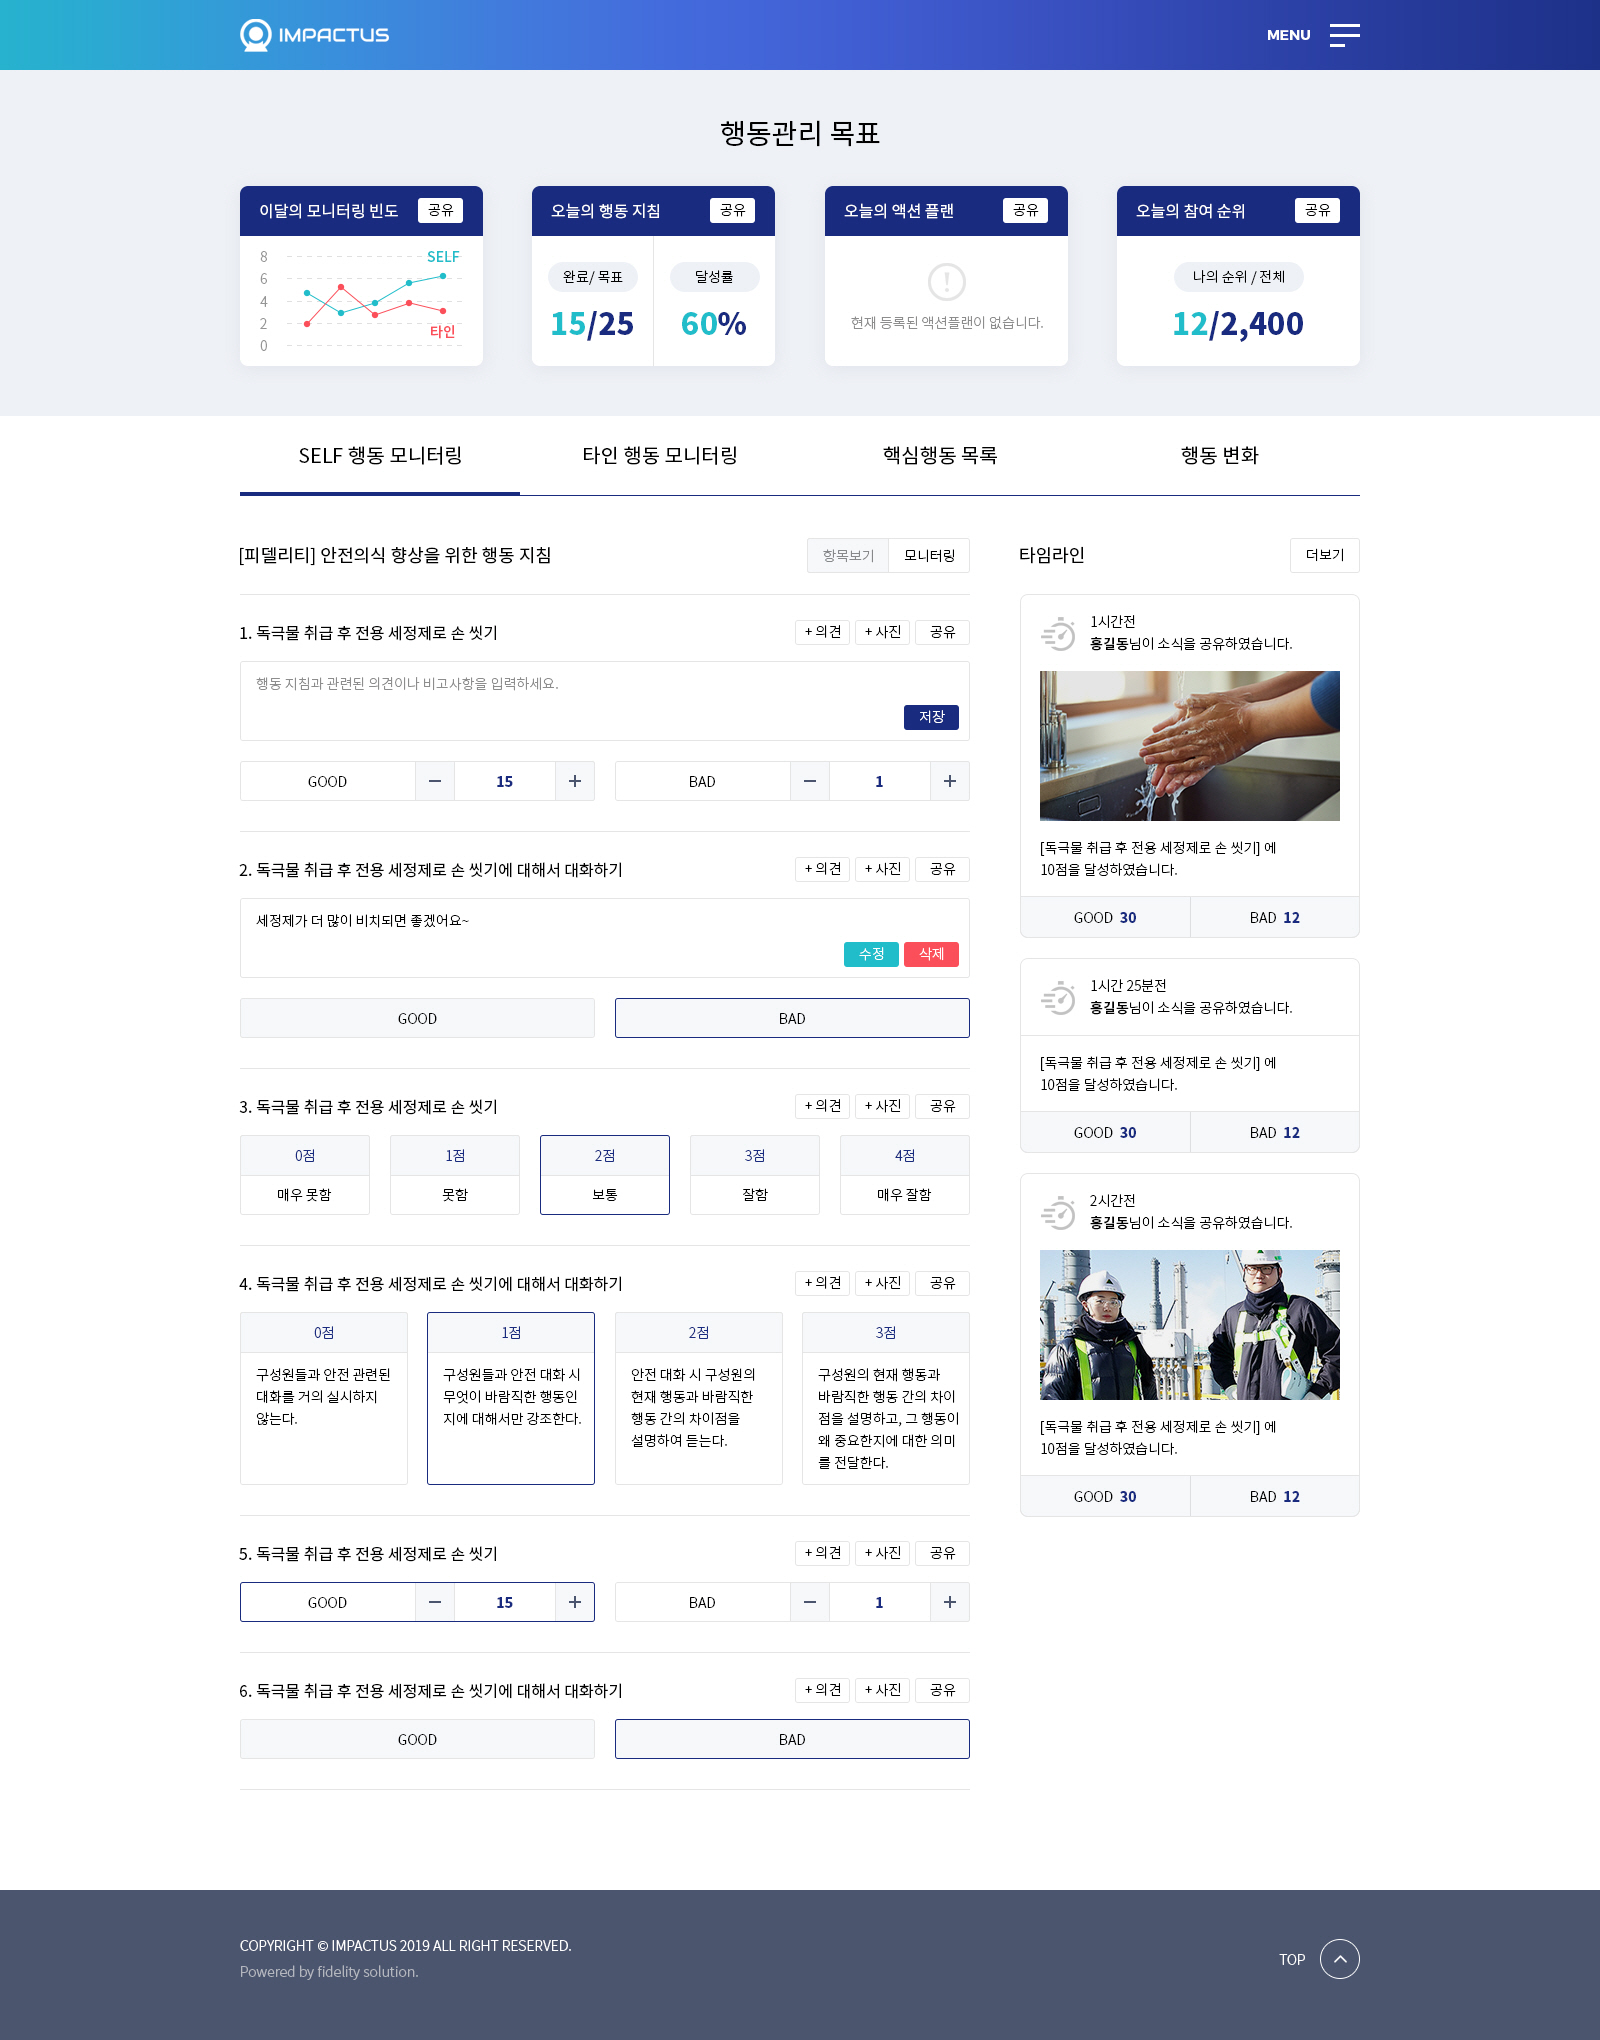
Task: Click the TOP scroll-up arrow icon
Action: point(1339,1959)
